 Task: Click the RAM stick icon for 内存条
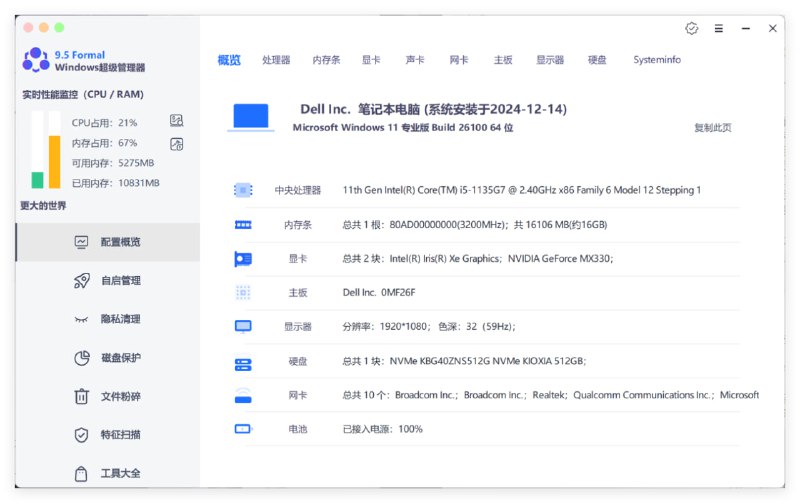pos(243,225)
